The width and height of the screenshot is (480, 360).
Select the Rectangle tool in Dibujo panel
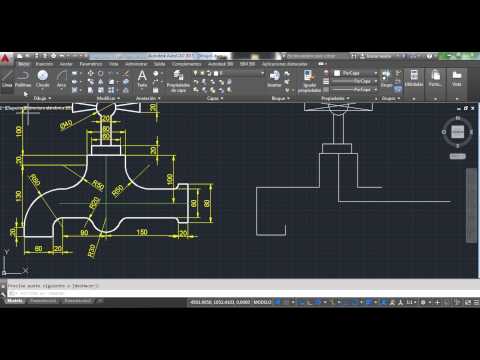click(74, 73)
